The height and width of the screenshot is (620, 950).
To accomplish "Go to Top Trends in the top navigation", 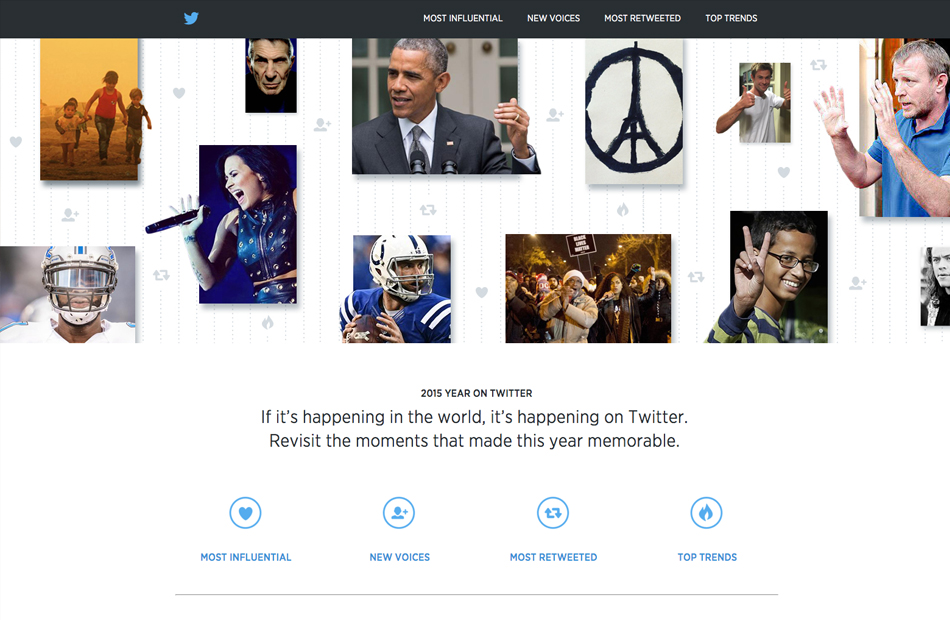I will coord(731,18).
